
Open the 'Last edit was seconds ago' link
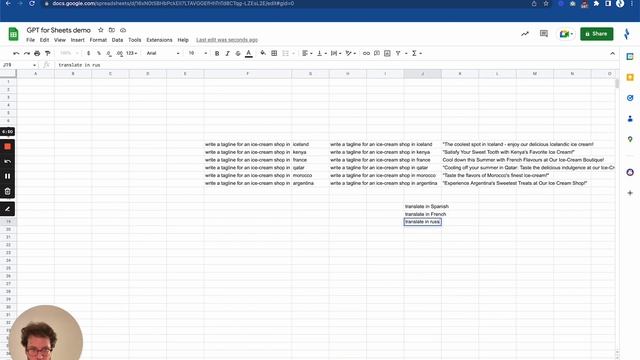[x=227, y=40]
